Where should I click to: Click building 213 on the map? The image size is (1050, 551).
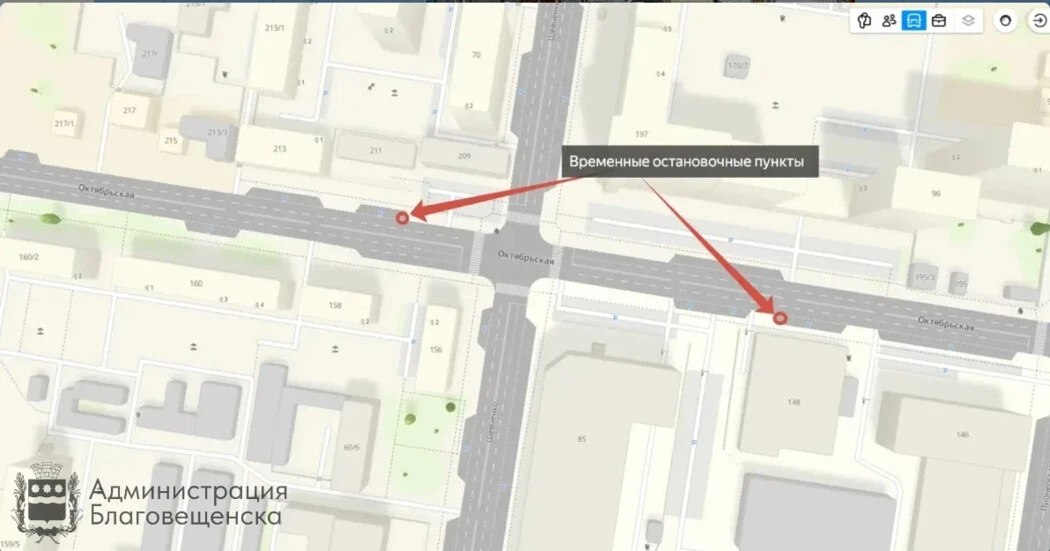[279, 149]
